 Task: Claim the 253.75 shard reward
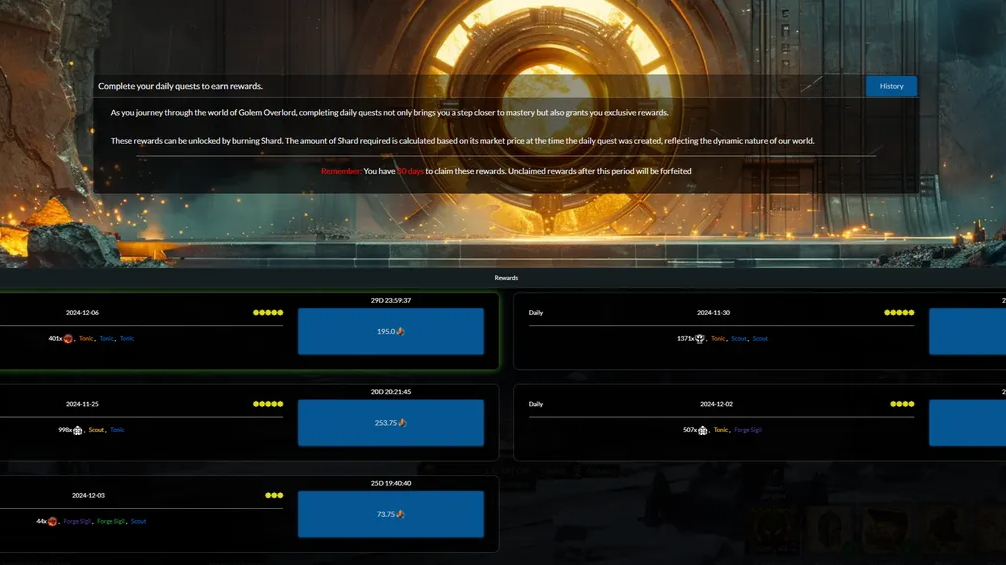(390, 423)
